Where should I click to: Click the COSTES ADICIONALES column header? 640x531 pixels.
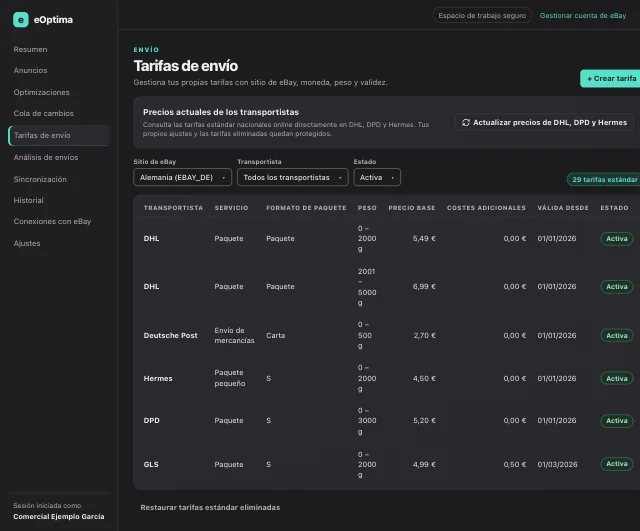point(486,208)
